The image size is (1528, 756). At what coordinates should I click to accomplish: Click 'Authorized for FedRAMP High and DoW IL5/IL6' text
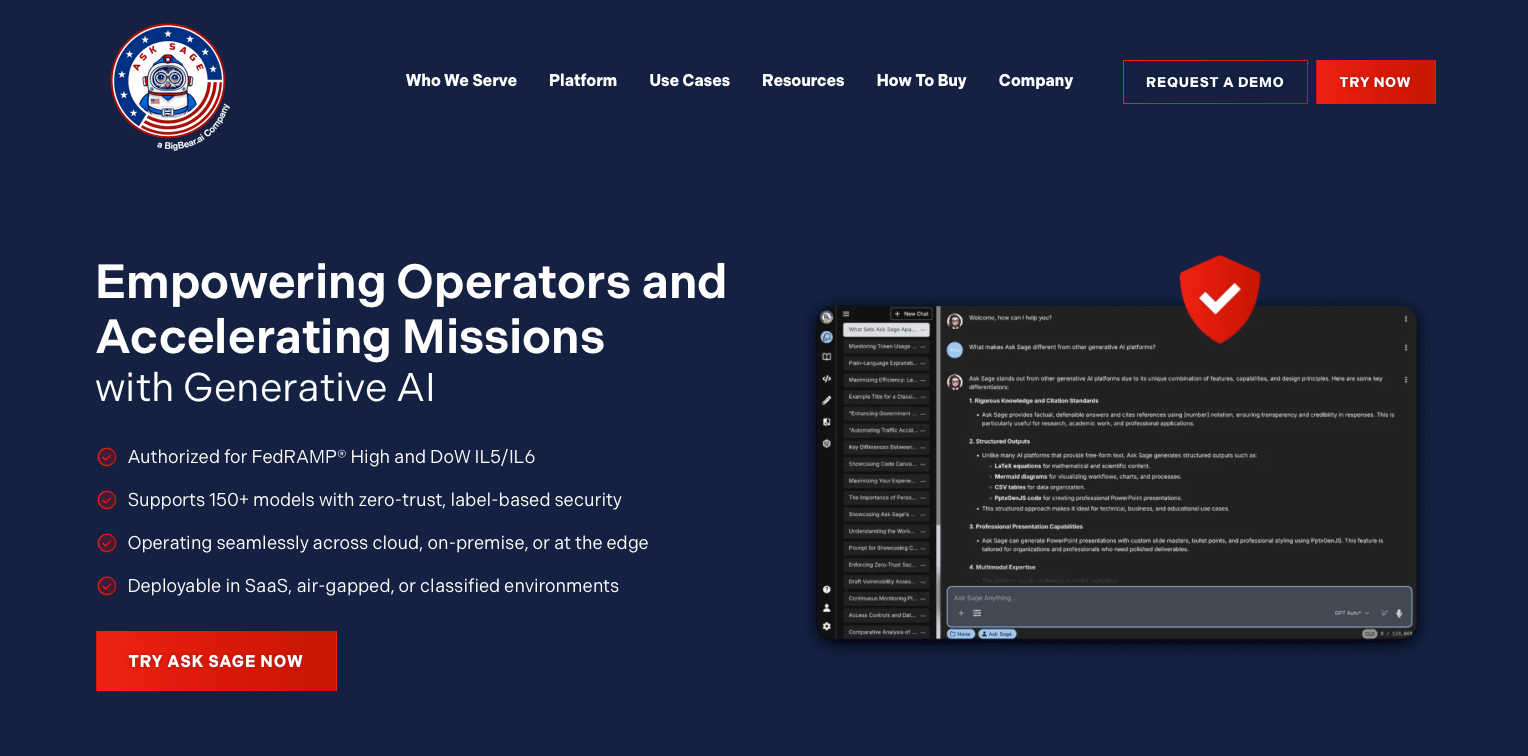tap(332, 457)
